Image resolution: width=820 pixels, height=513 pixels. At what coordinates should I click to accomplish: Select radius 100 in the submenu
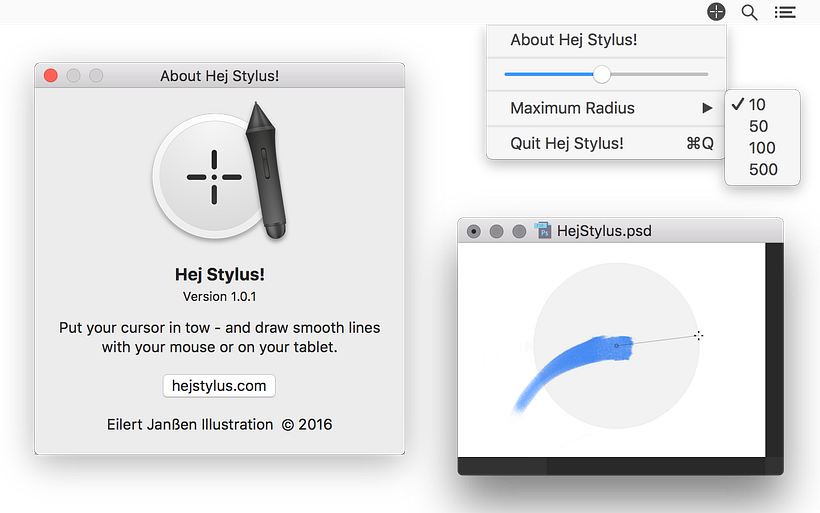(x=762, y=148)
